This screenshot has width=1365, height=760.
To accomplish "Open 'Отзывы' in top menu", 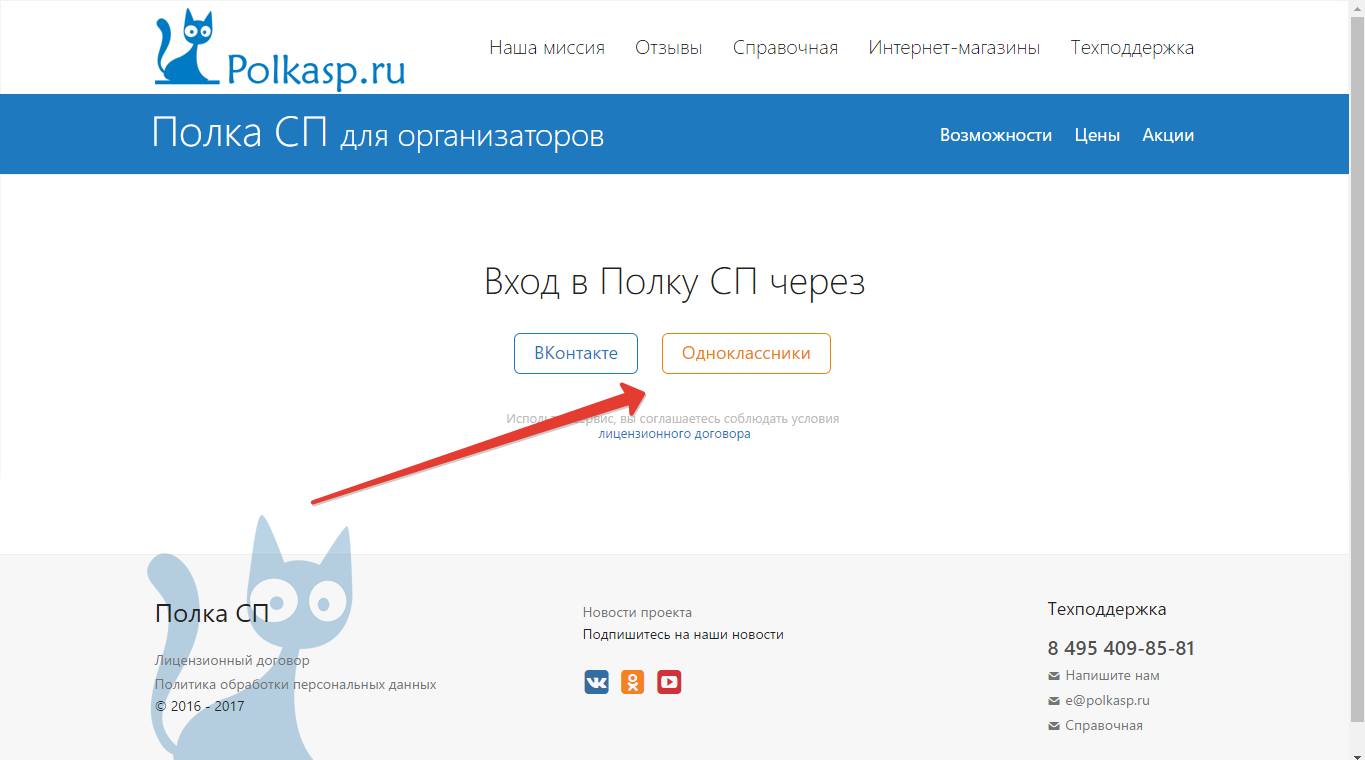I will 669,48.
